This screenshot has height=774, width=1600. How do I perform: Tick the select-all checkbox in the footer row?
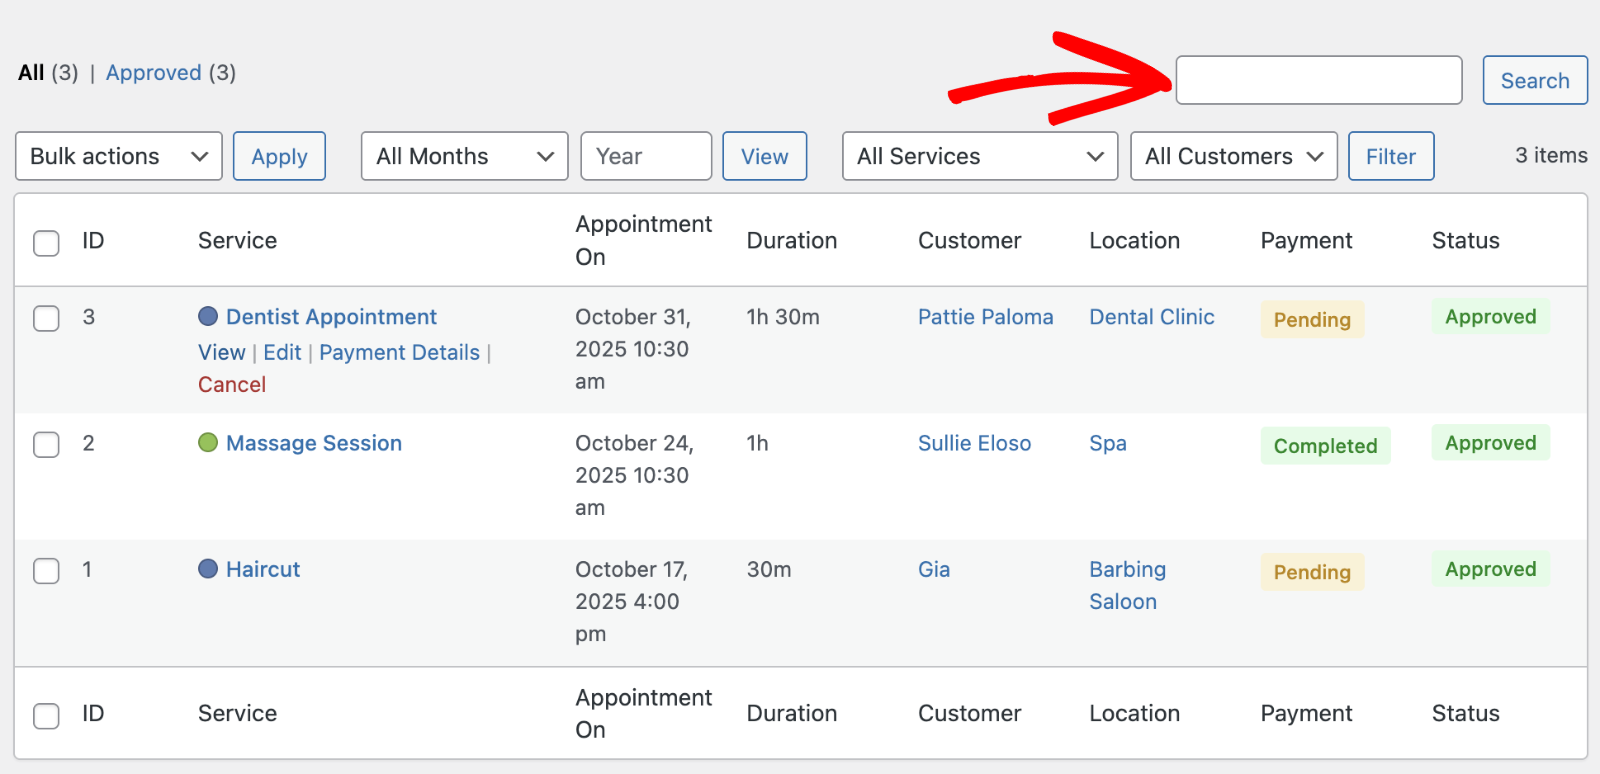[46, 716]
